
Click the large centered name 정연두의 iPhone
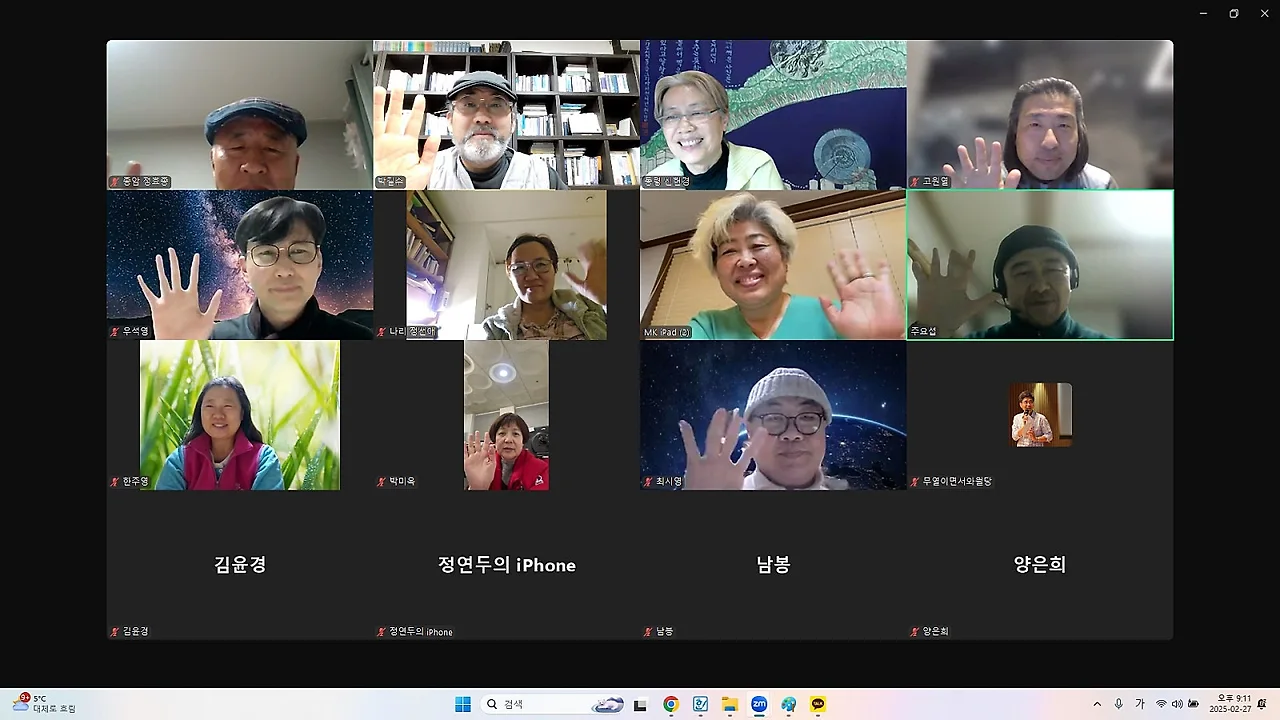(507, 565)
